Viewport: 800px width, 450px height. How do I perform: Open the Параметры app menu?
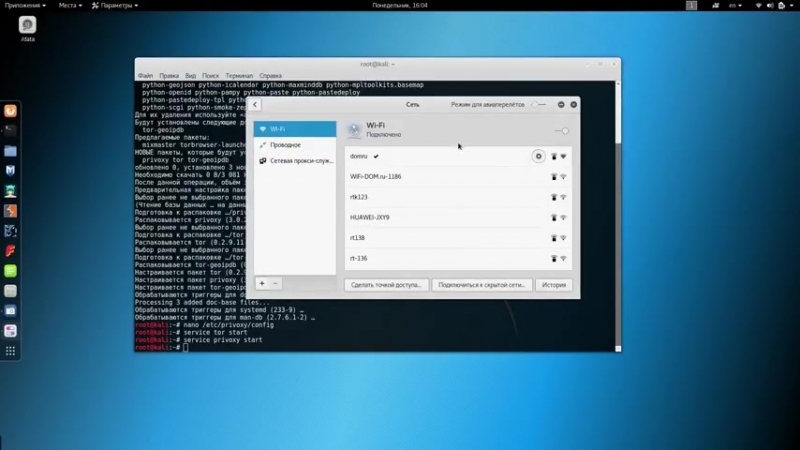click(x=115, y=5)
